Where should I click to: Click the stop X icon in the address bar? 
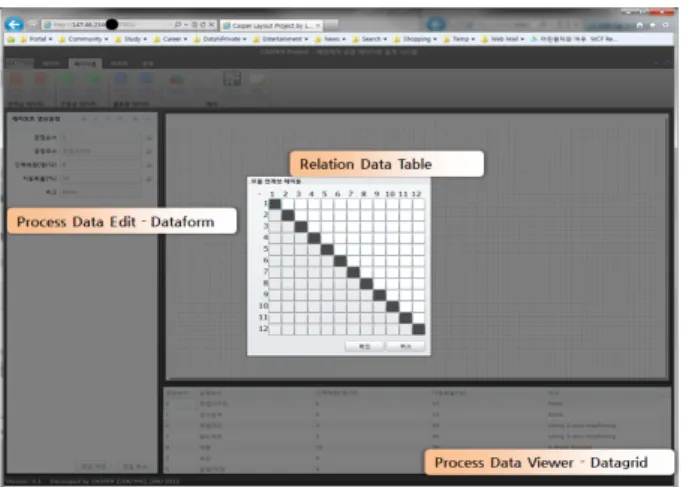211,25
